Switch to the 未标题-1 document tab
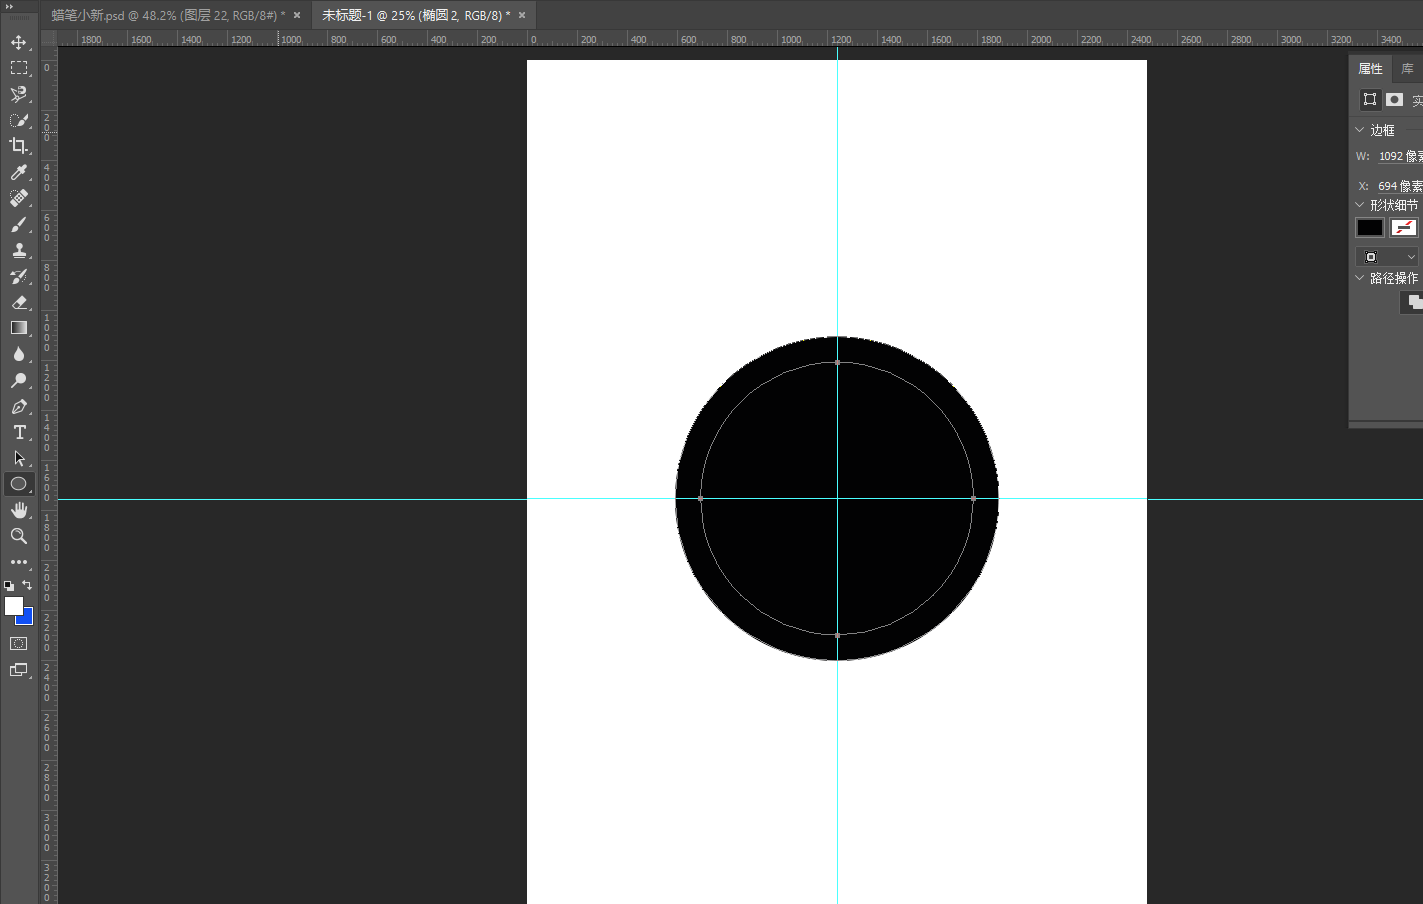Screen dimensions: 1423x904 [x=416, y=15]
